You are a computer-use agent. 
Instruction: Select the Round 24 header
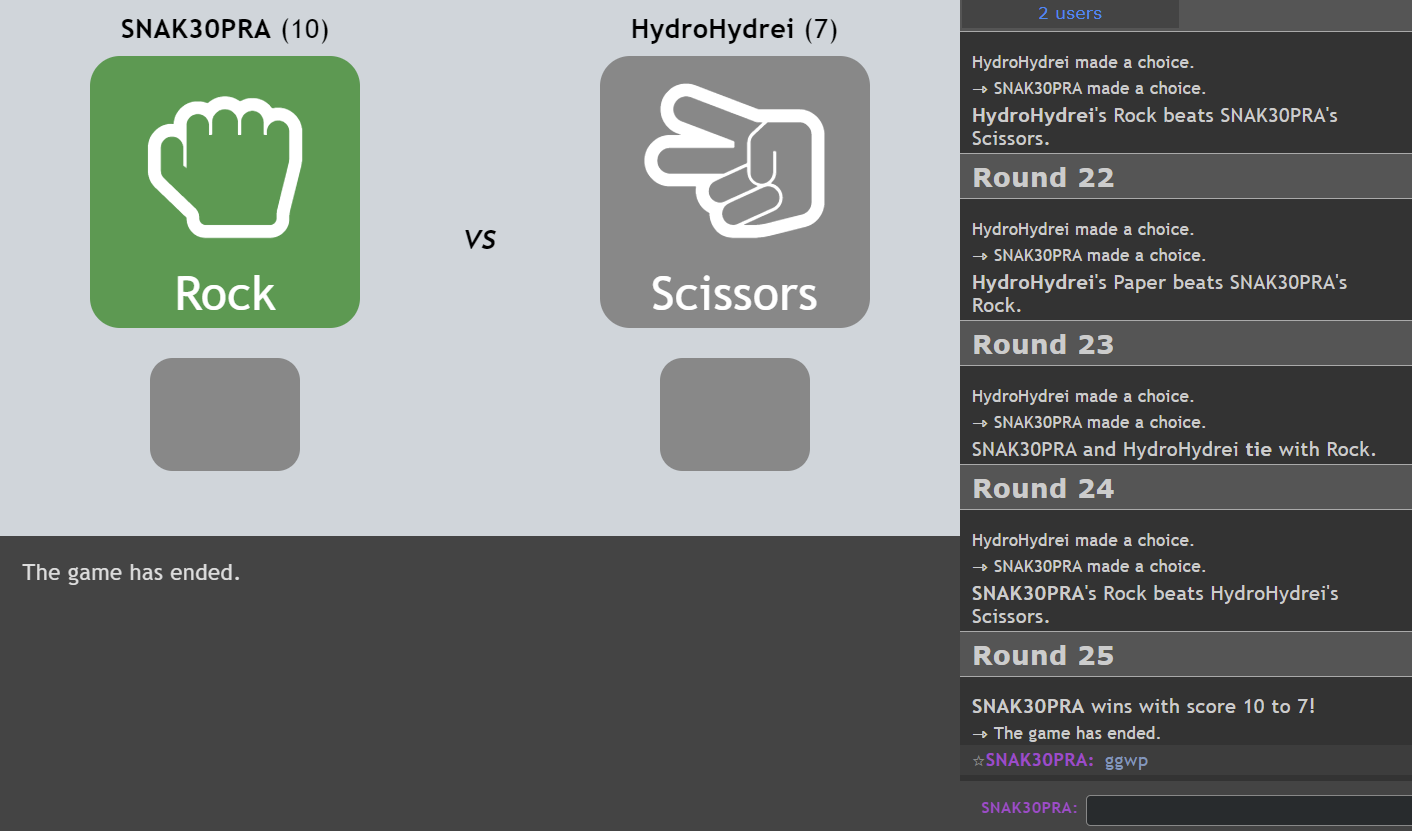pos(1186,488)
